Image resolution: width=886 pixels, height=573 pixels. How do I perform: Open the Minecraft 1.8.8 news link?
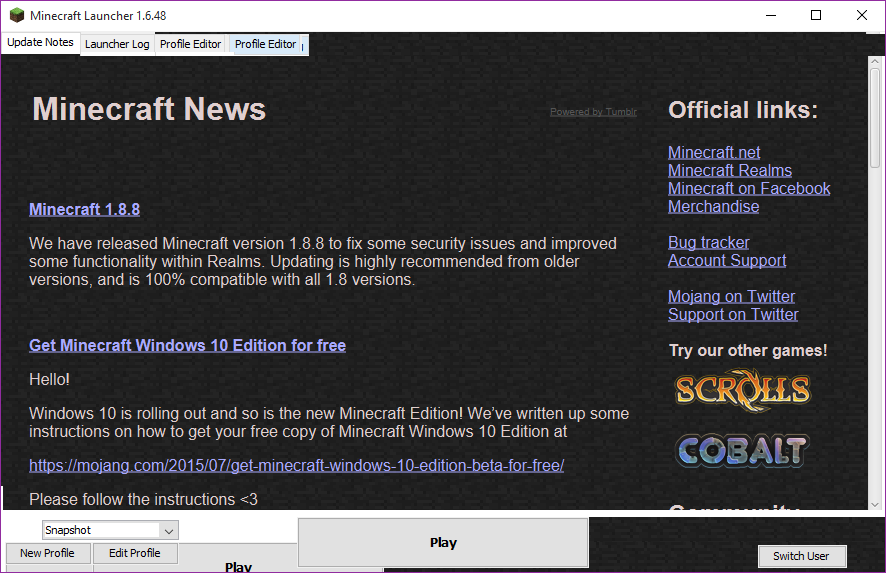(x=84, y=210)
